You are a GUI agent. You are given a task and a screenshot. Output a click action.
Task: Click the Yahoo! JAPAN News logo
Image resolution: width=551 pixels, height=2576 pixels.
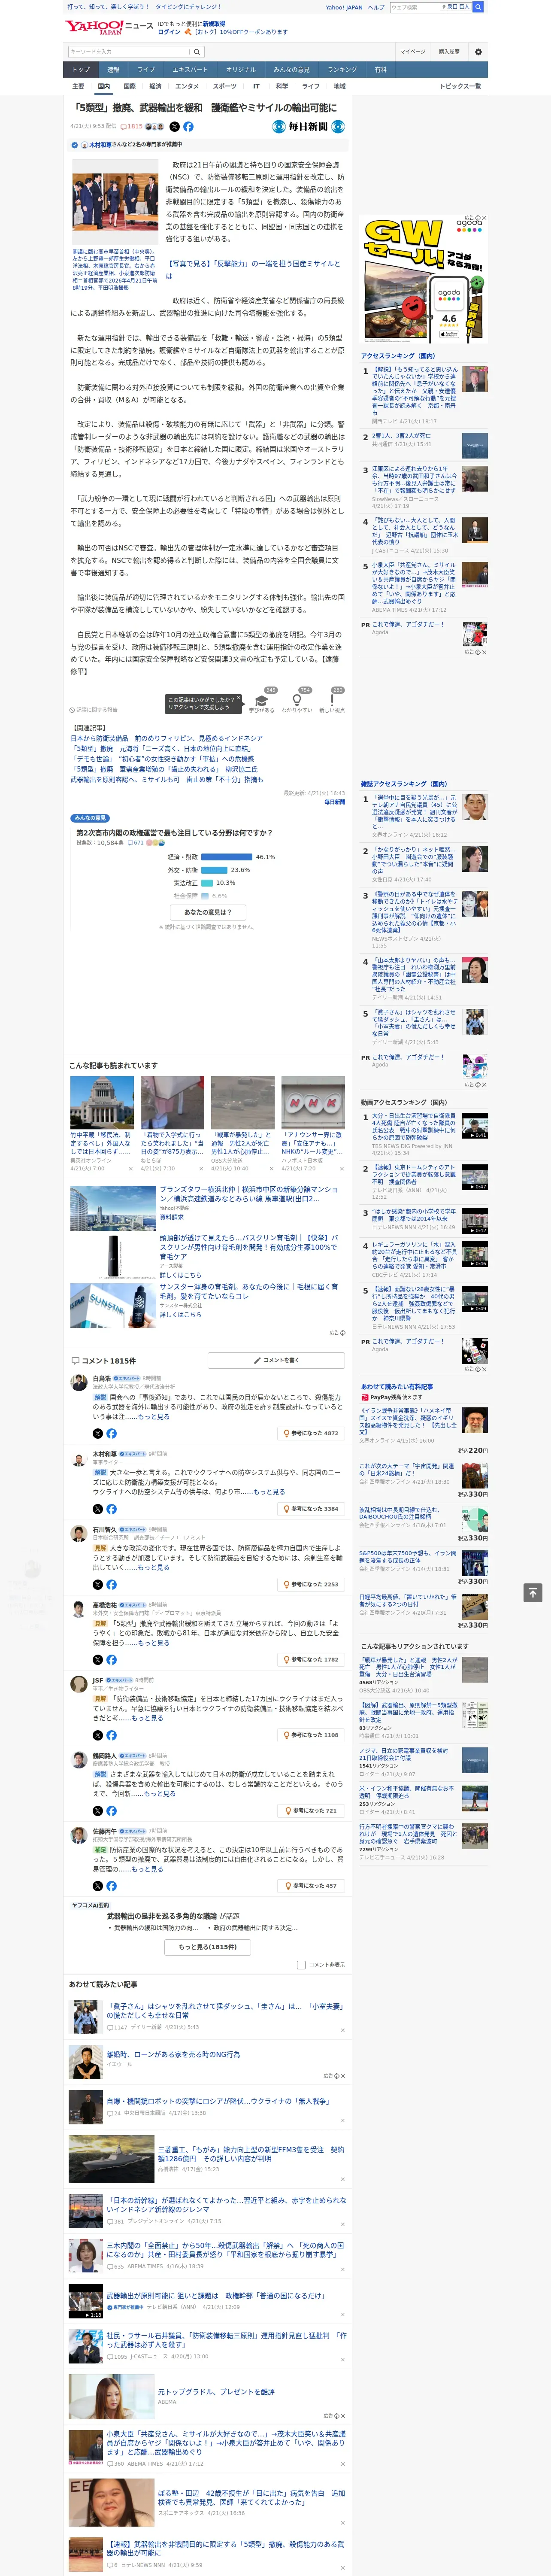click(x=110, y=27)
